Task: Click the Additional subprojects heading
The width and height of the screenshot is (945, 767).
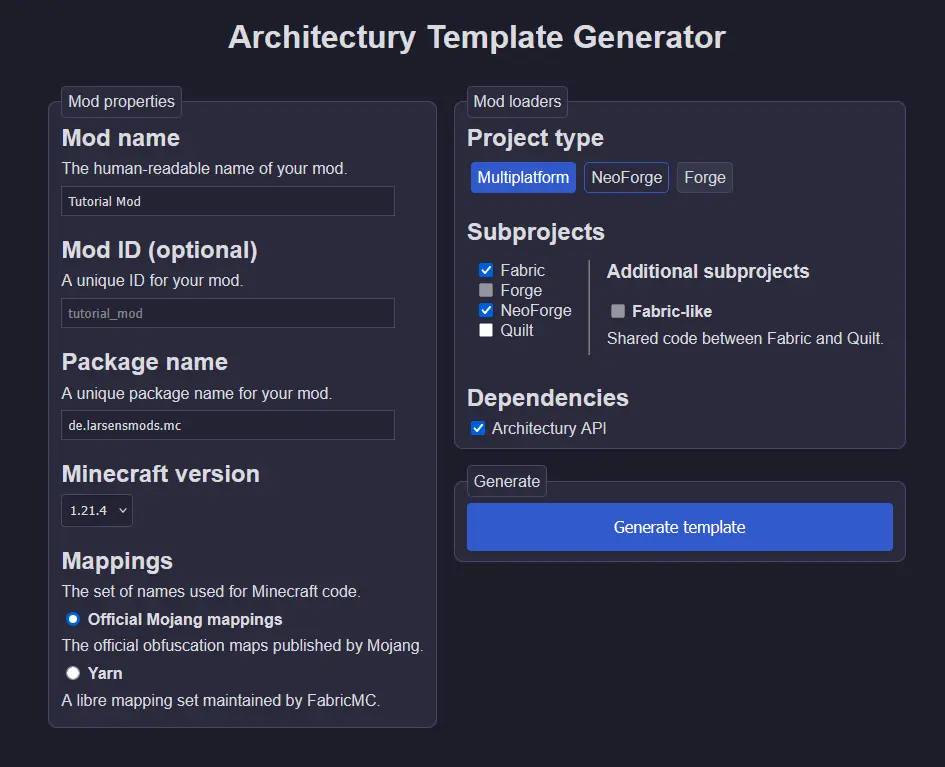Action: [708, 272]
